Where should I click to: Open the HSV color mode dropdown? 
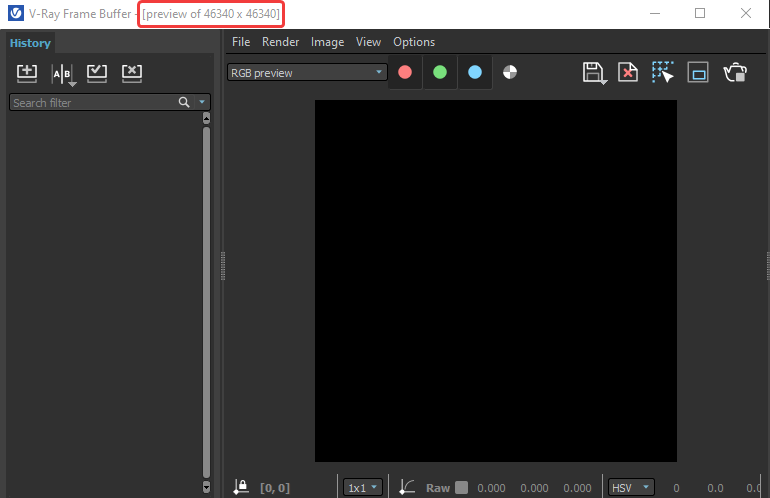(632, 488)
